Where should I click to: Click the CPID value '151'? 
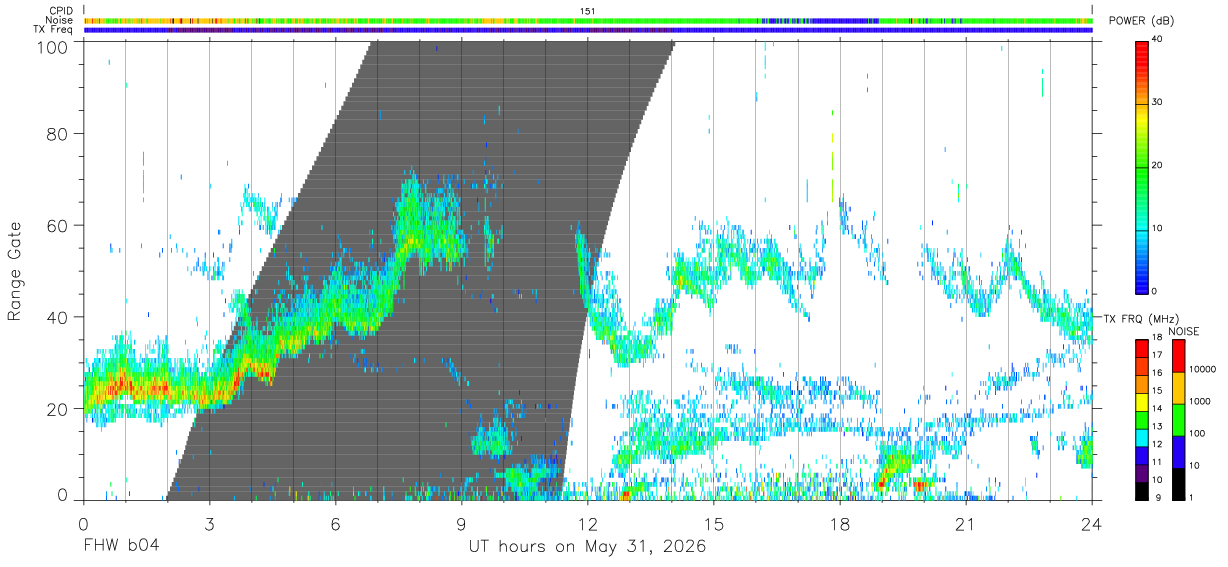588,10
